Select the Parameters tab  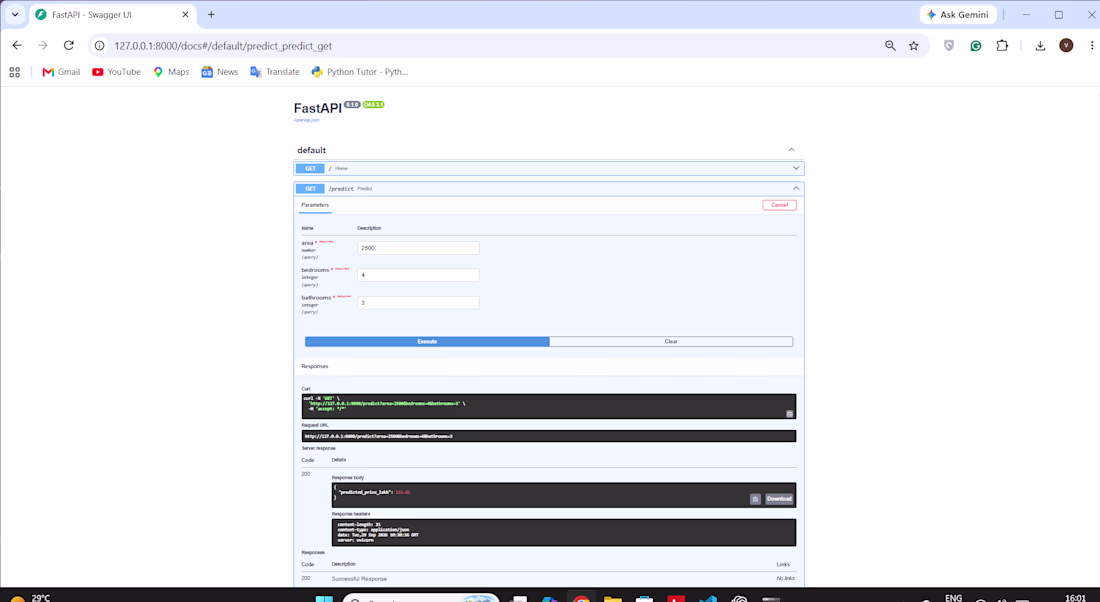[315, 205]
